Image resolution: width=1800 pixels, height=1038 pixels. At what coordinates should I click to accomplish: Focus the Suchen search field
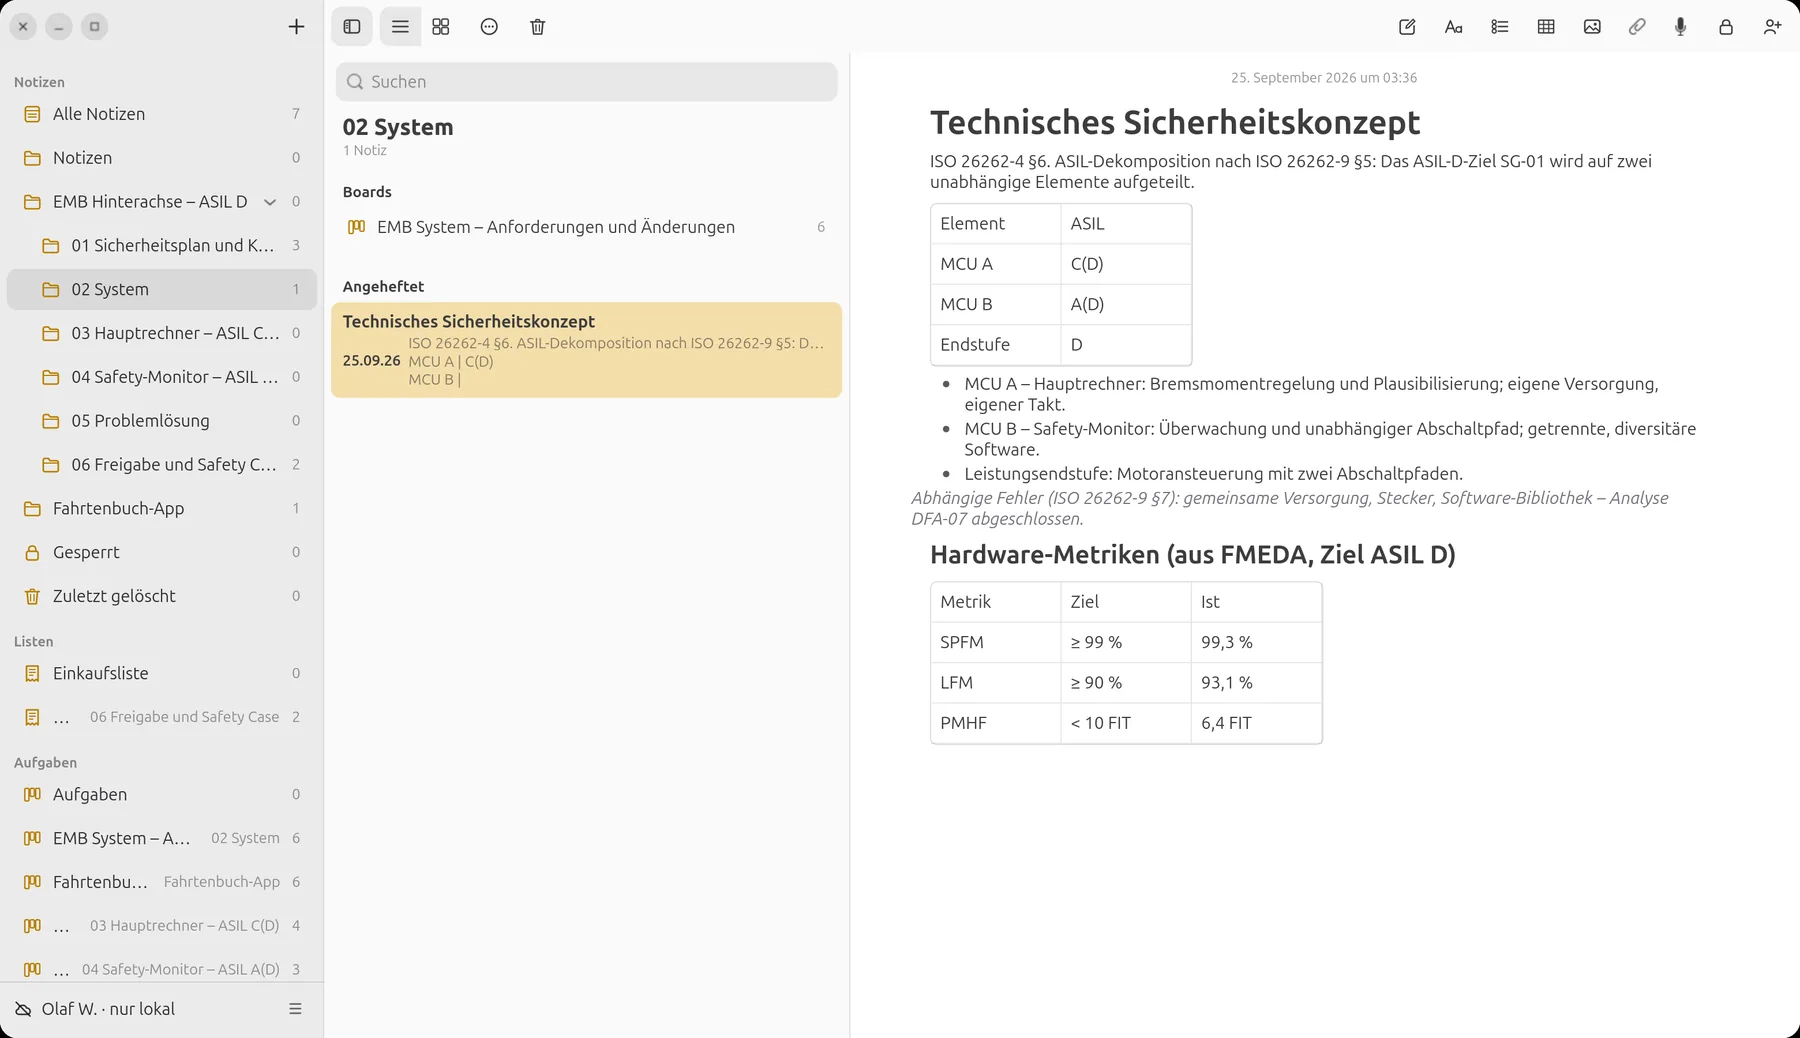pyautogui.click(x=586, y=82)
